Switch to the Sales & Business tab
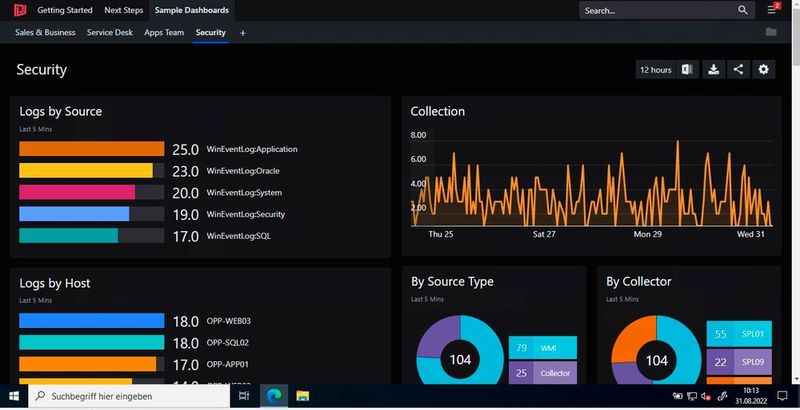This screenshot has width=800, height=410. (x=45, y=32)
